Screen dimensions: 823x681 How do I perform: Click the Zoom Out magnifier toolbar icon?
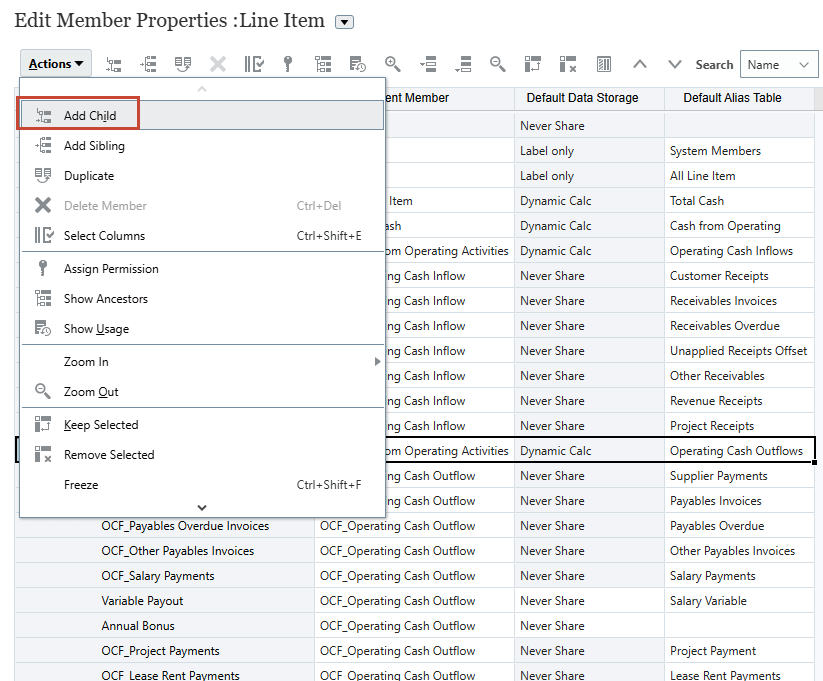(498, 65)
